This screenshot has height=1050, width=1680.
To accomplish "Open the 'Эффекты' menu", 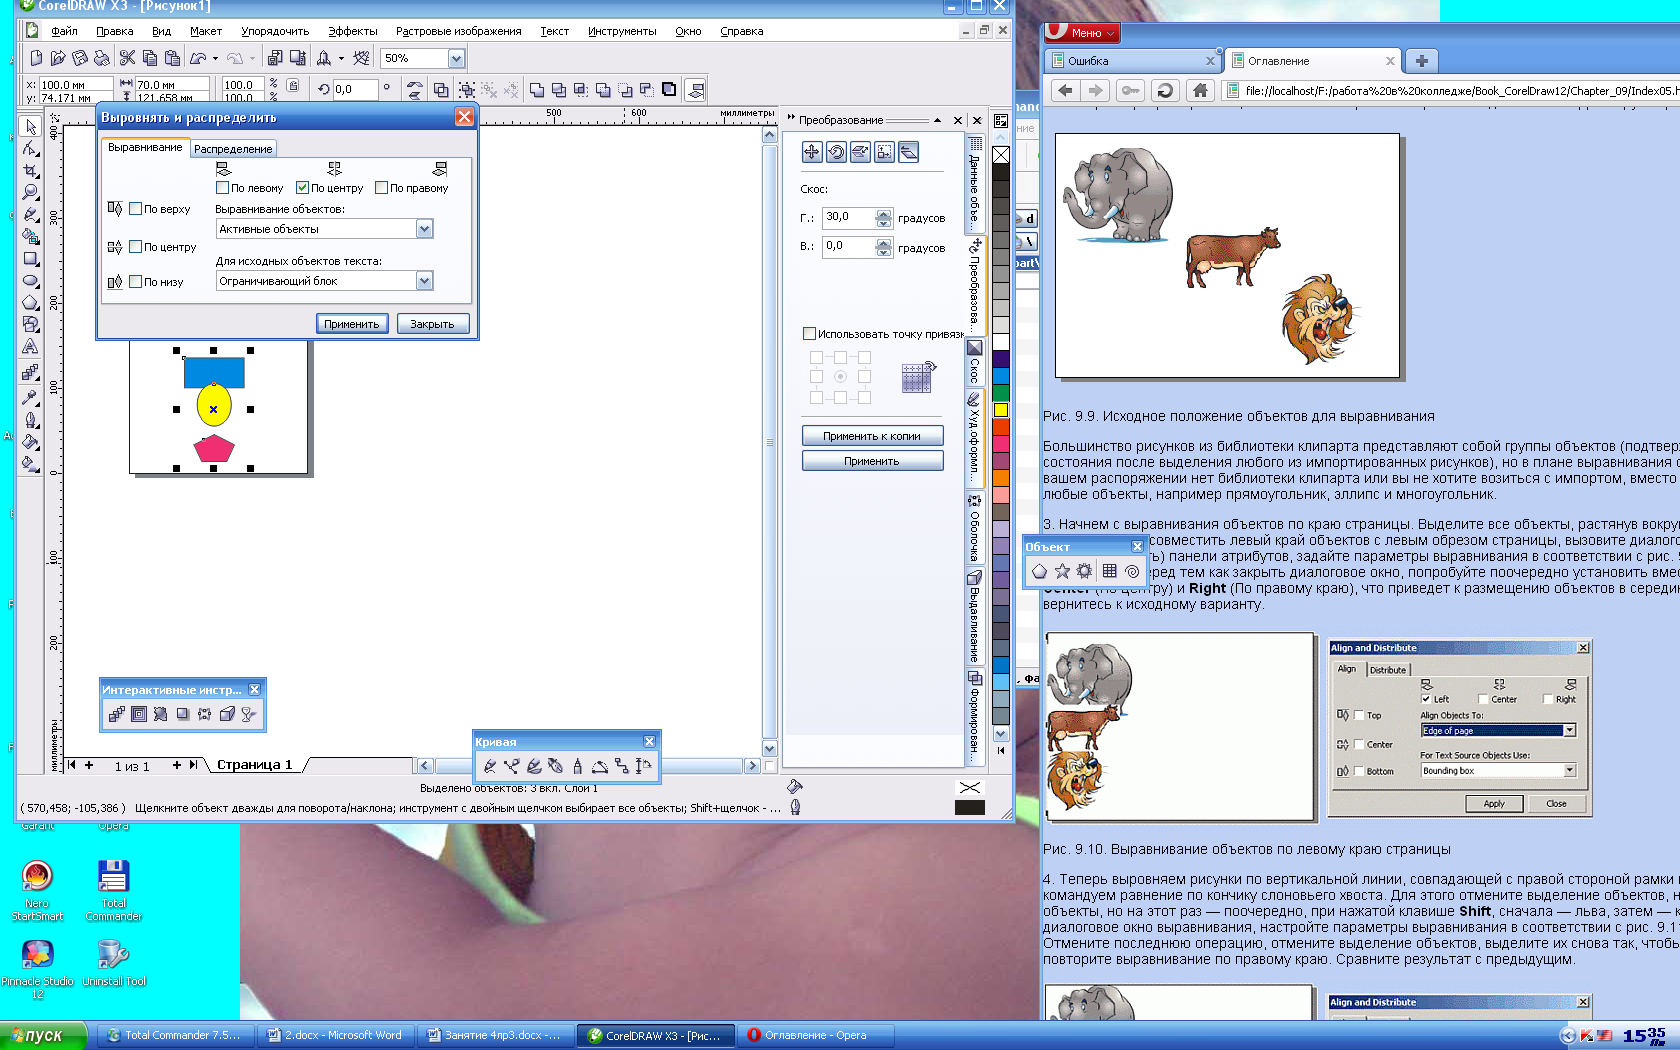I will pyautogui.click(x=353, y=31).
